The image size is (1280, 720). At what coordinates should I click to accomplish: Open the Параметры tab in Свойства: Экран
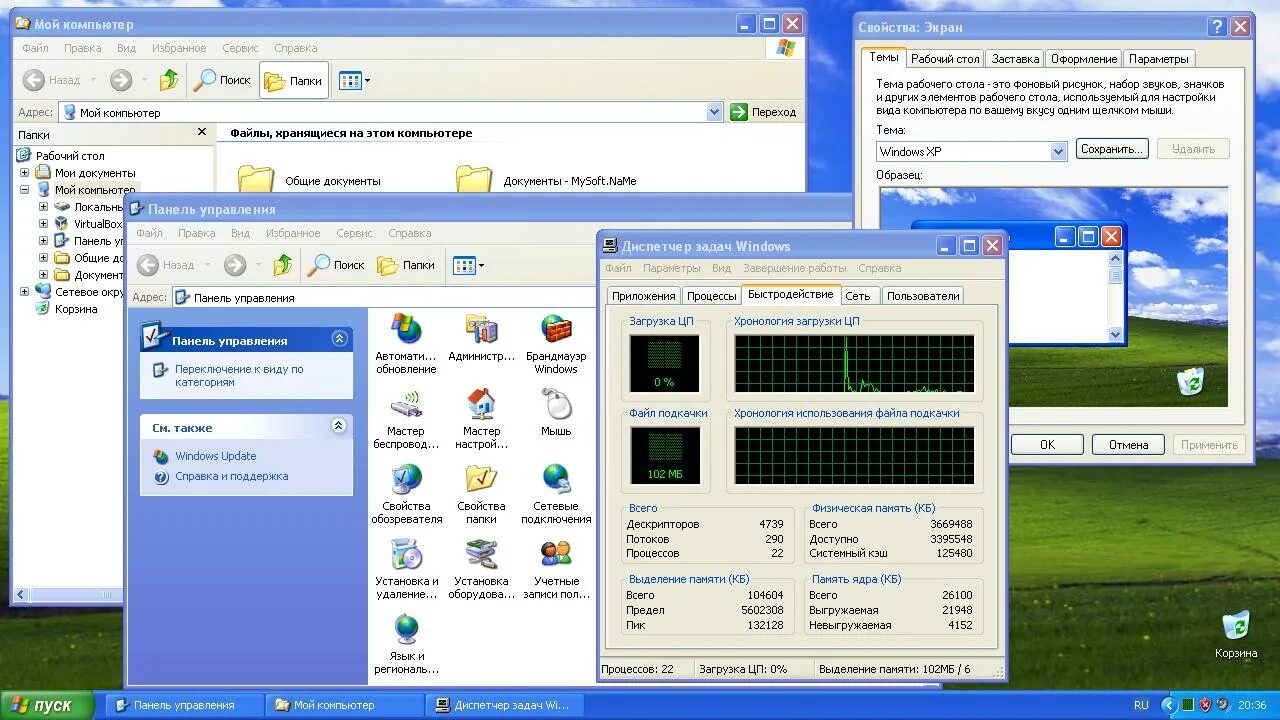tap(1159, 59)
